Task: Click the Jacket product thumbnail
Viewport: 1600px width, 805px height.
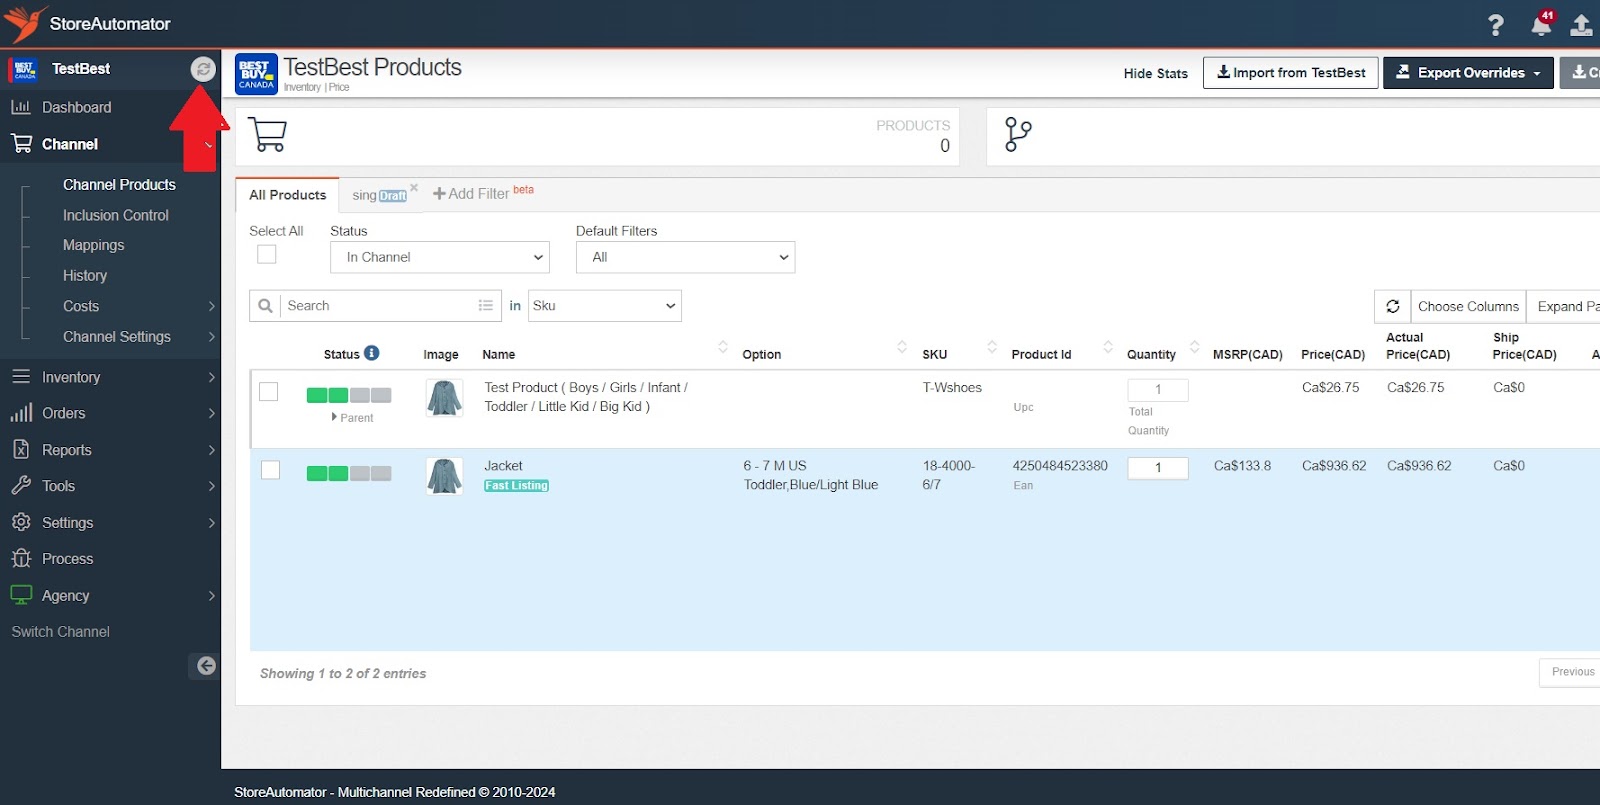Action: point(444,476)
